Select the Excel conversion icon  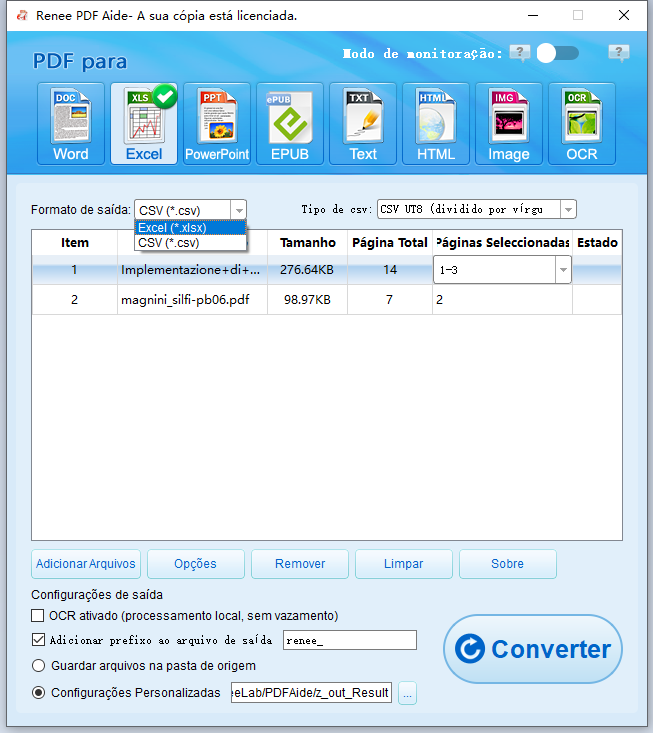[144, 124]
